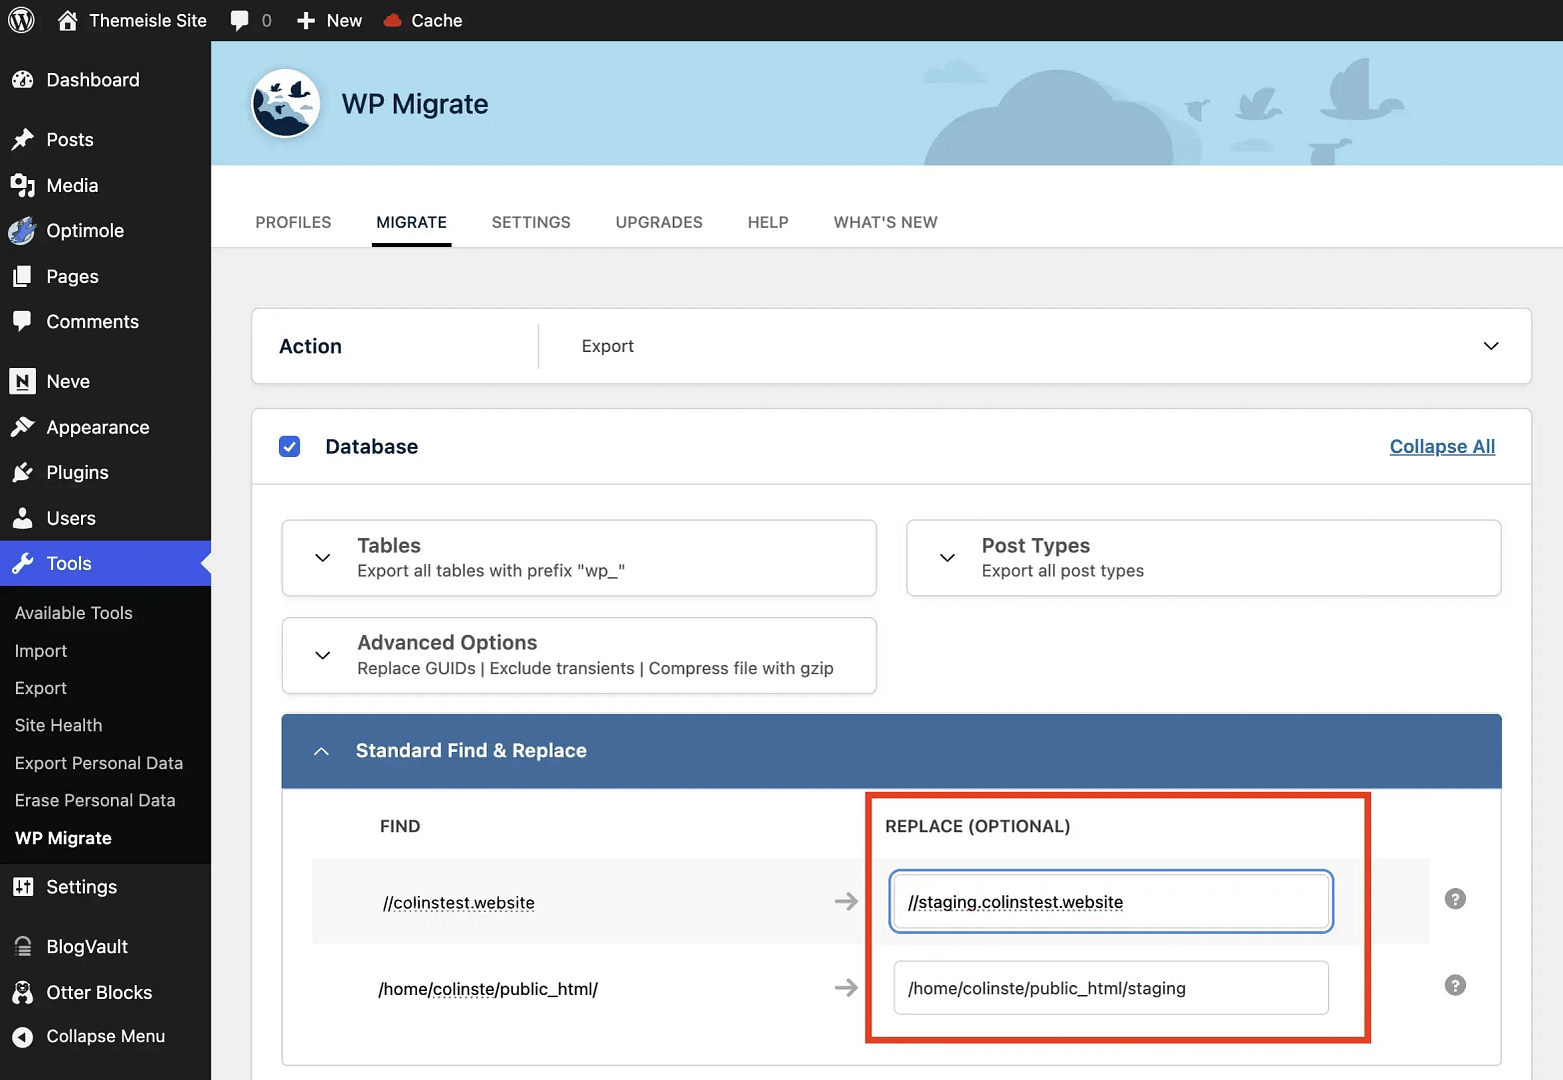Open Erase Personal Data submenu item
1563x1080 pixels.
point(95,800)
